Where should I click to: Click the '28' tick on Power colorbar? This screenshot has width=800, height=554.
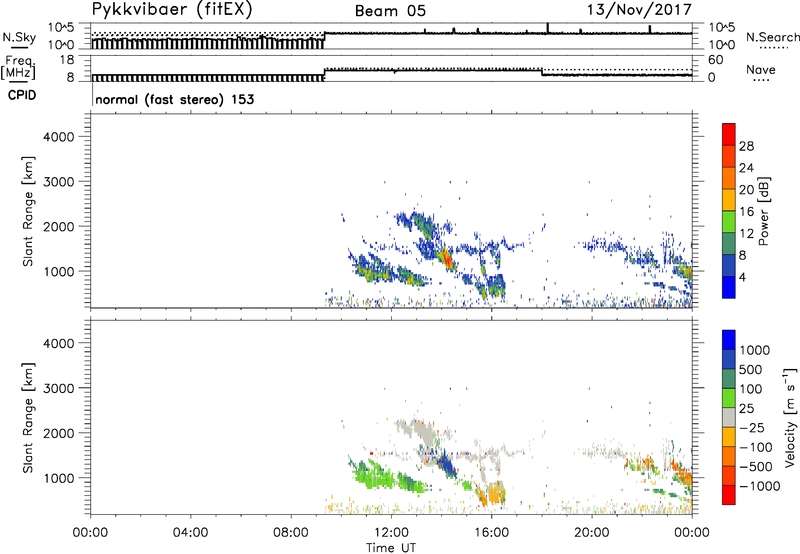point(746,146)
